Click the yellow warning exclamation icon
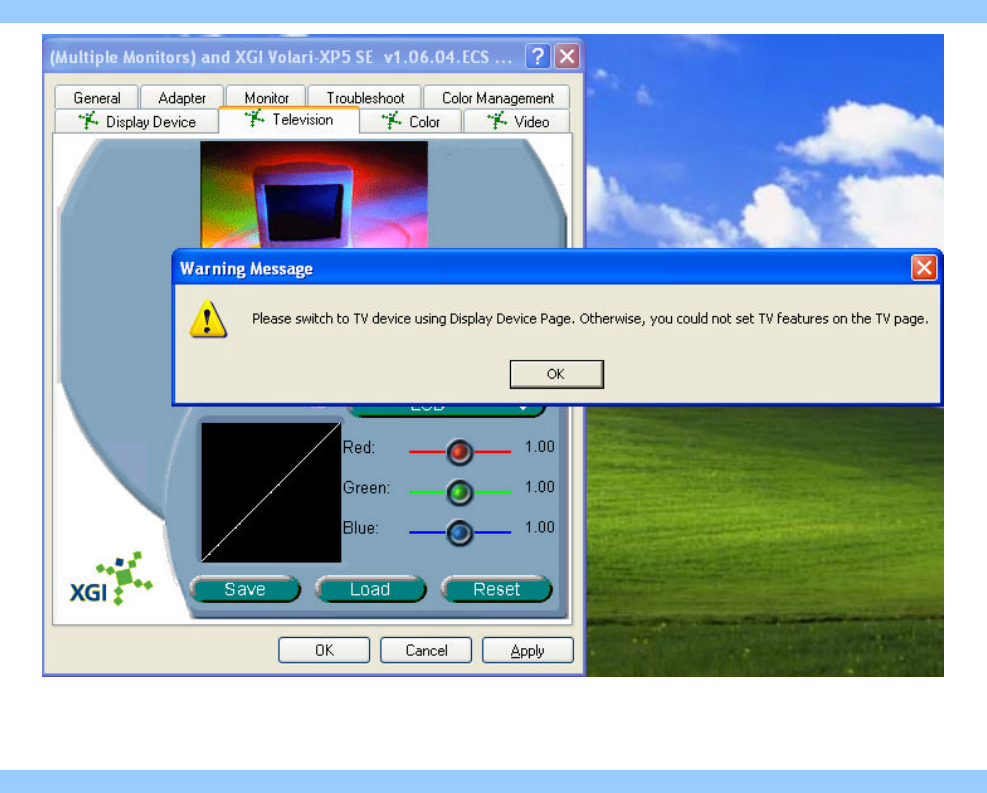Screen dimensions: 987x793 (208, 318)
